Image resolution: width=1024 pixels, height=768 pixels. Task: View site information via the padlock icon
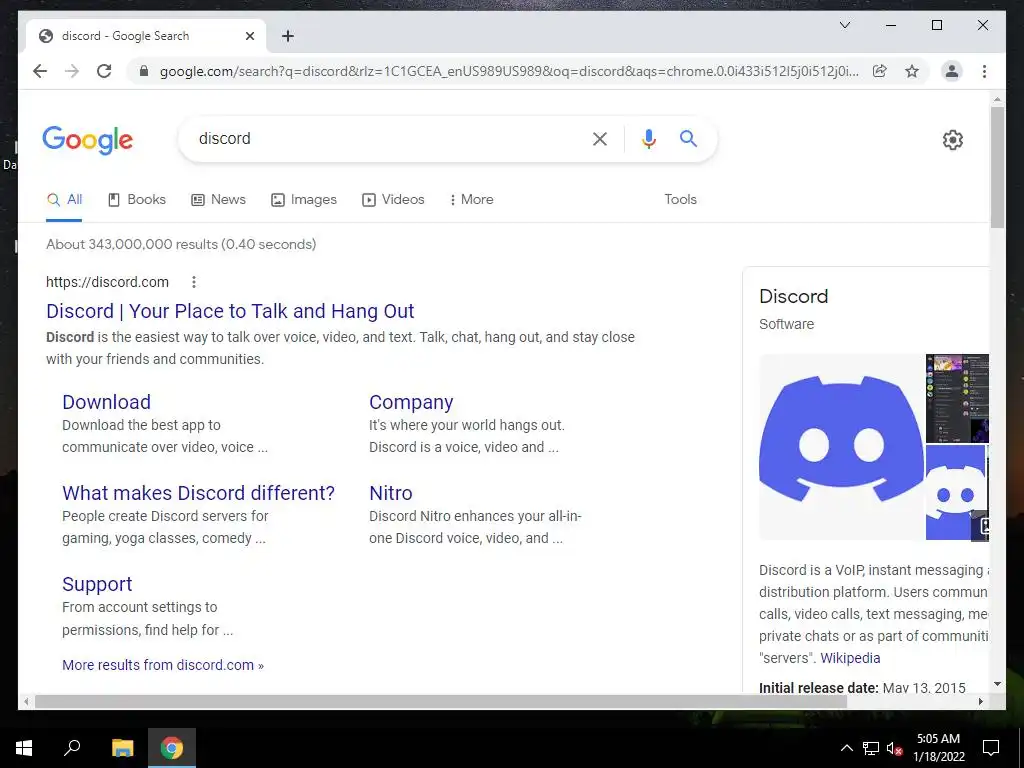click(x=144, y=71)
